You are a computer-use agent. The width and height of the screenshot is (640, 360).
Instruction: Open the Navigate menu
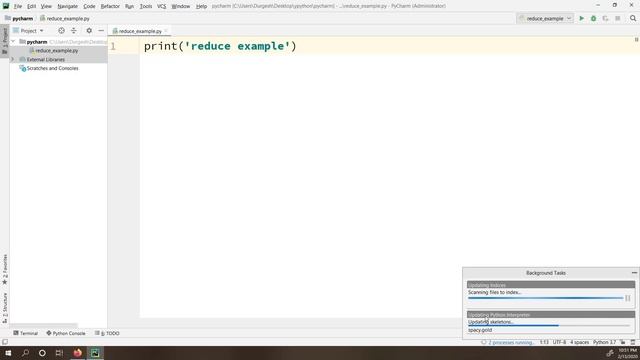click(x=67, y=6)
